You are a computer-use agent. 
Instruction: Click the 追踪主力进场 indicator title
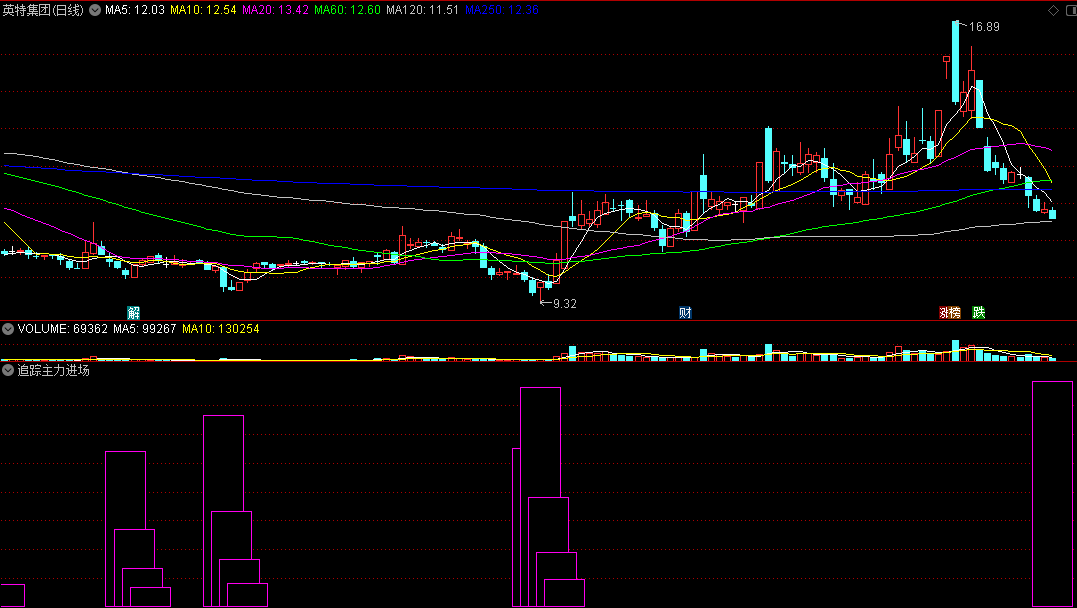click(54, 370)
